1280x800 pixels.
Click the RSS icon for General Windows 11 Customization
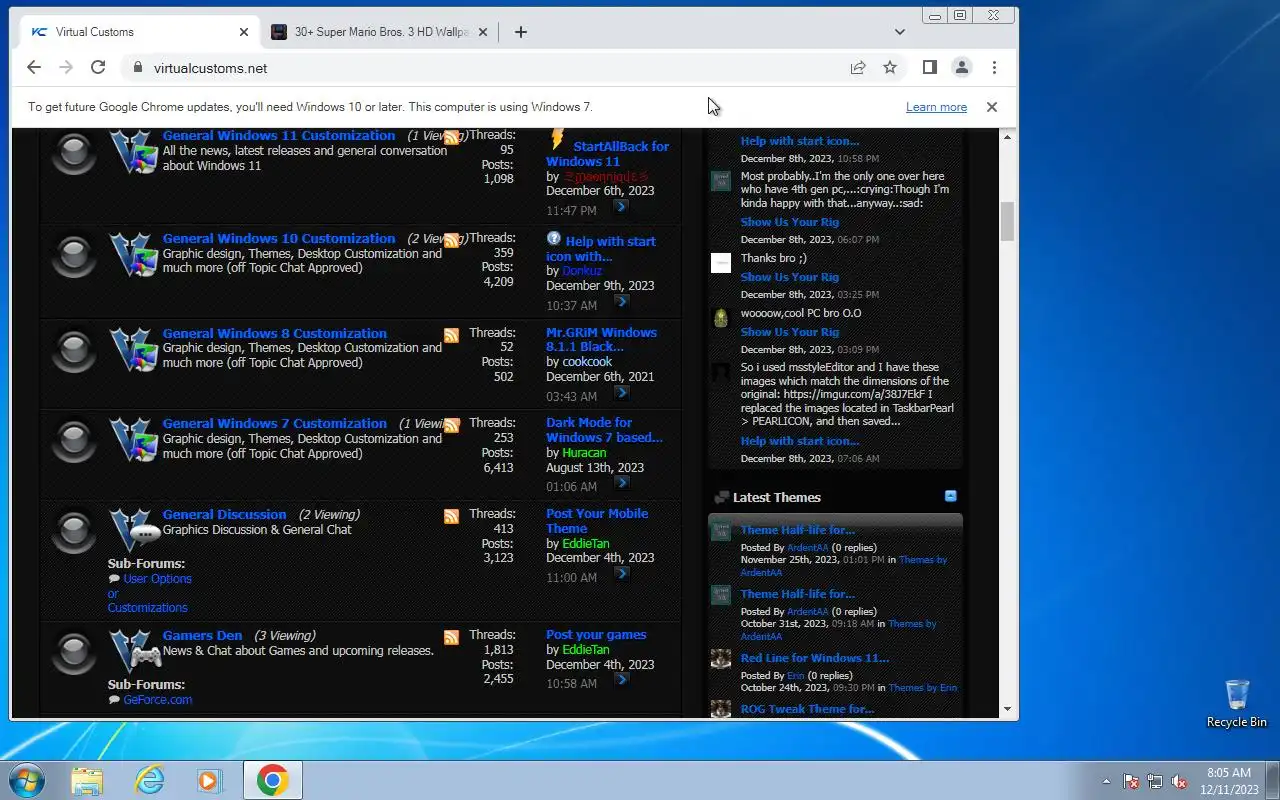[x=452, y=138]
